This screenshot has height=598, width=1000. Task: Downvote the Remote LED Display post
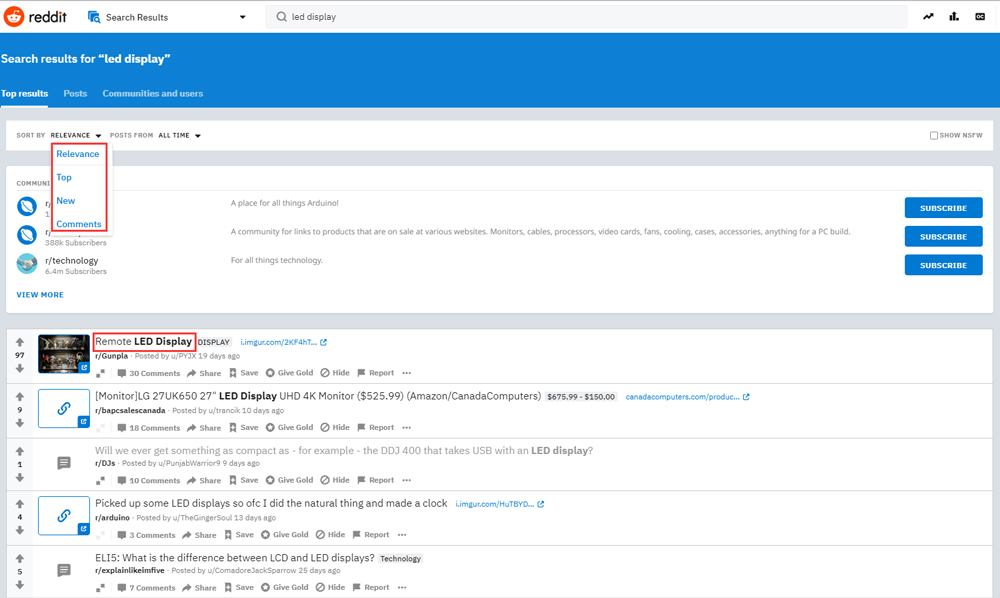20,368
